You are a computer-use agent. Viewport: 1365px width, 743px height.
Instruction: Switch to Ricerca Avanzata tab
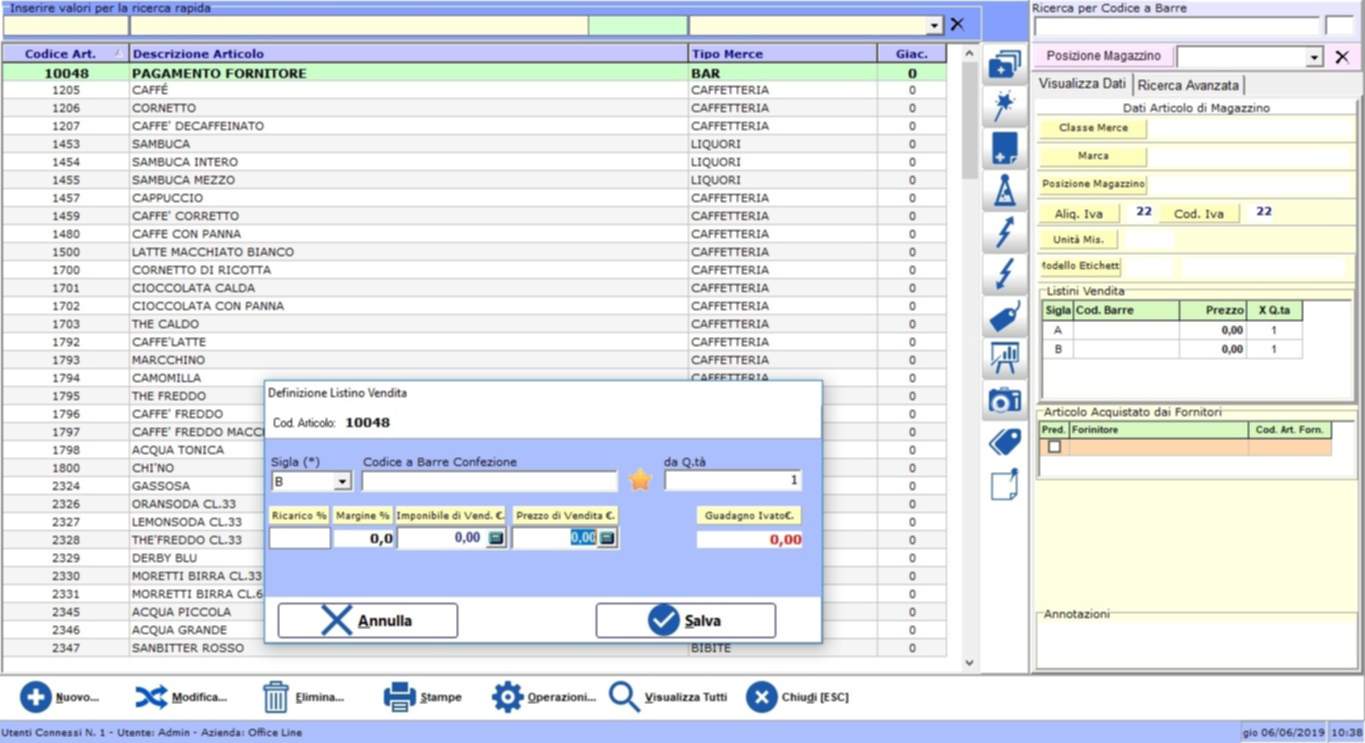click(x=1188, y=85)
